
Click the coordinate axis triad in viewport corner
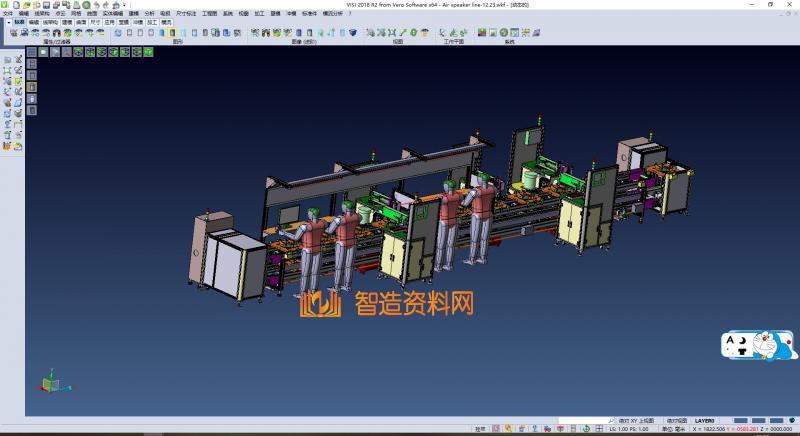tap(49, 383)
